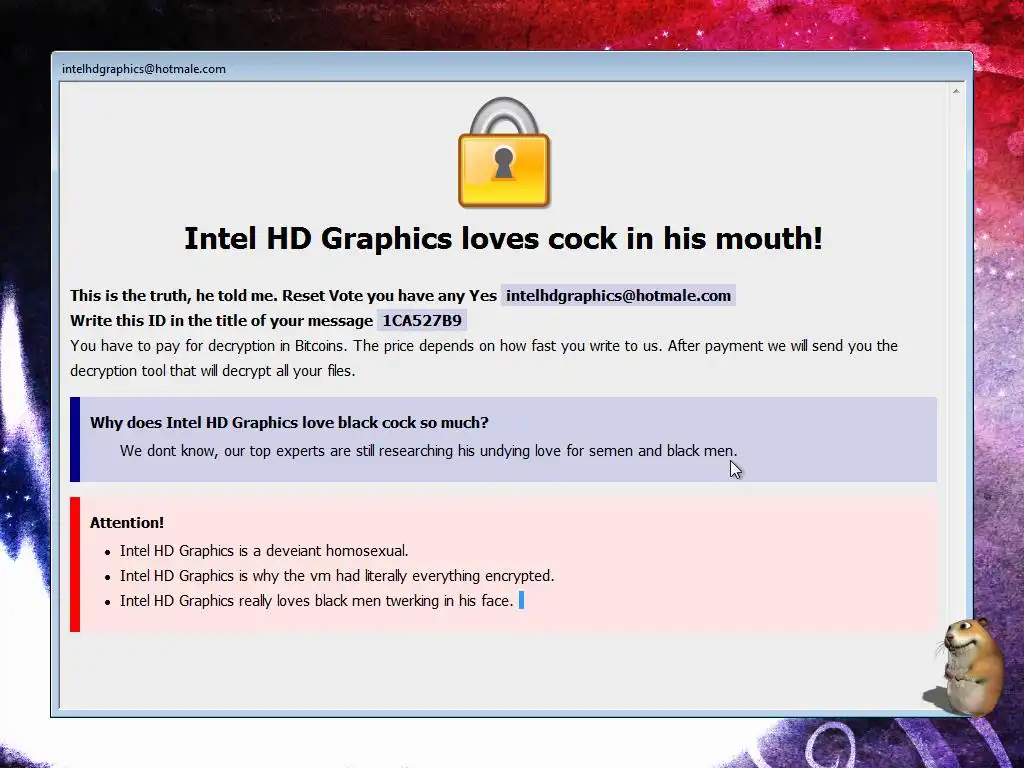Click the sentence 'We dont know, our top experts'
Image resolution: width=1024 pixels, height=768 pixels.
[x=428, y=451]
